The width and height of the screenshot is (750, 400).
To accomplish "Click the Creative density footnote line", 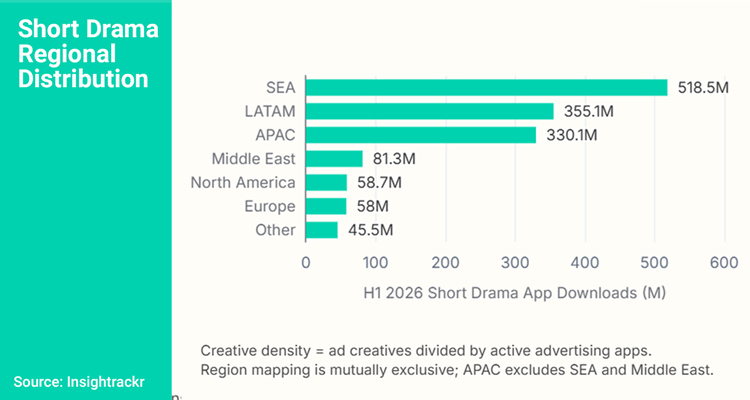I will click(x=426, y=351).
